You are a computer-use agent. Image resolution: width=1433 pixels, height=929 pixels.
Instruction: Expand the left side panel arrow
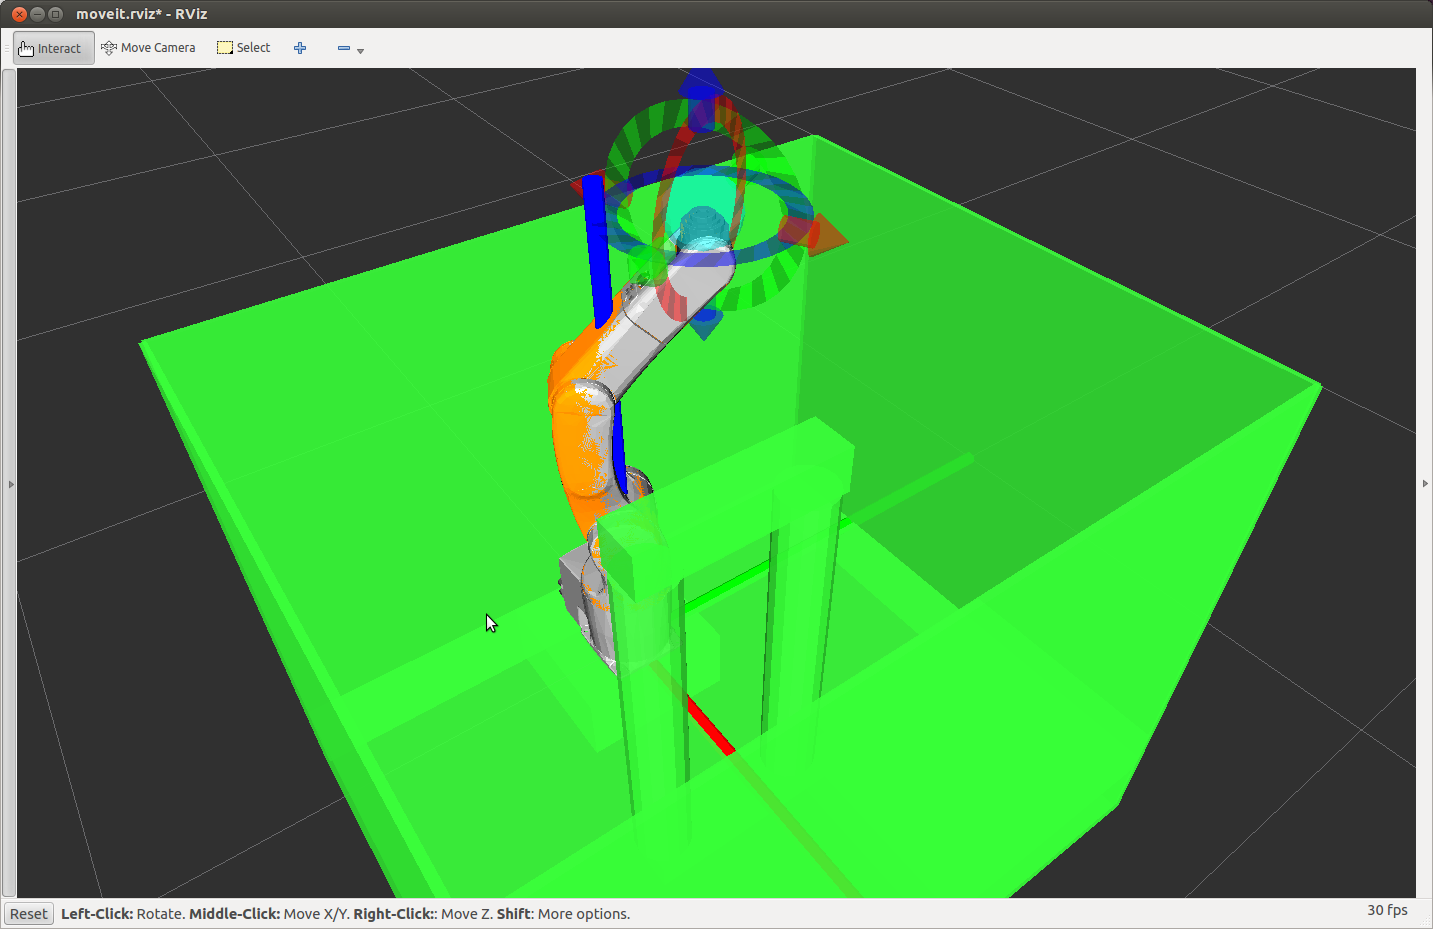pos(11,484)
